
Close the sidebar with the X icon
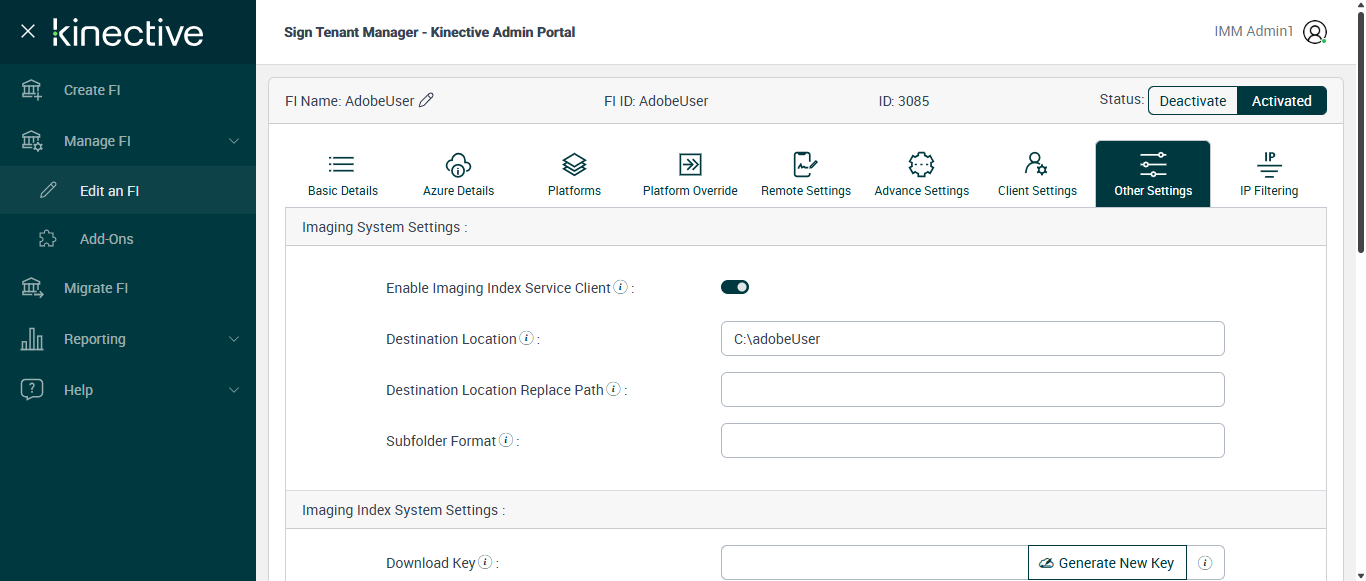[x=28, y=32]
